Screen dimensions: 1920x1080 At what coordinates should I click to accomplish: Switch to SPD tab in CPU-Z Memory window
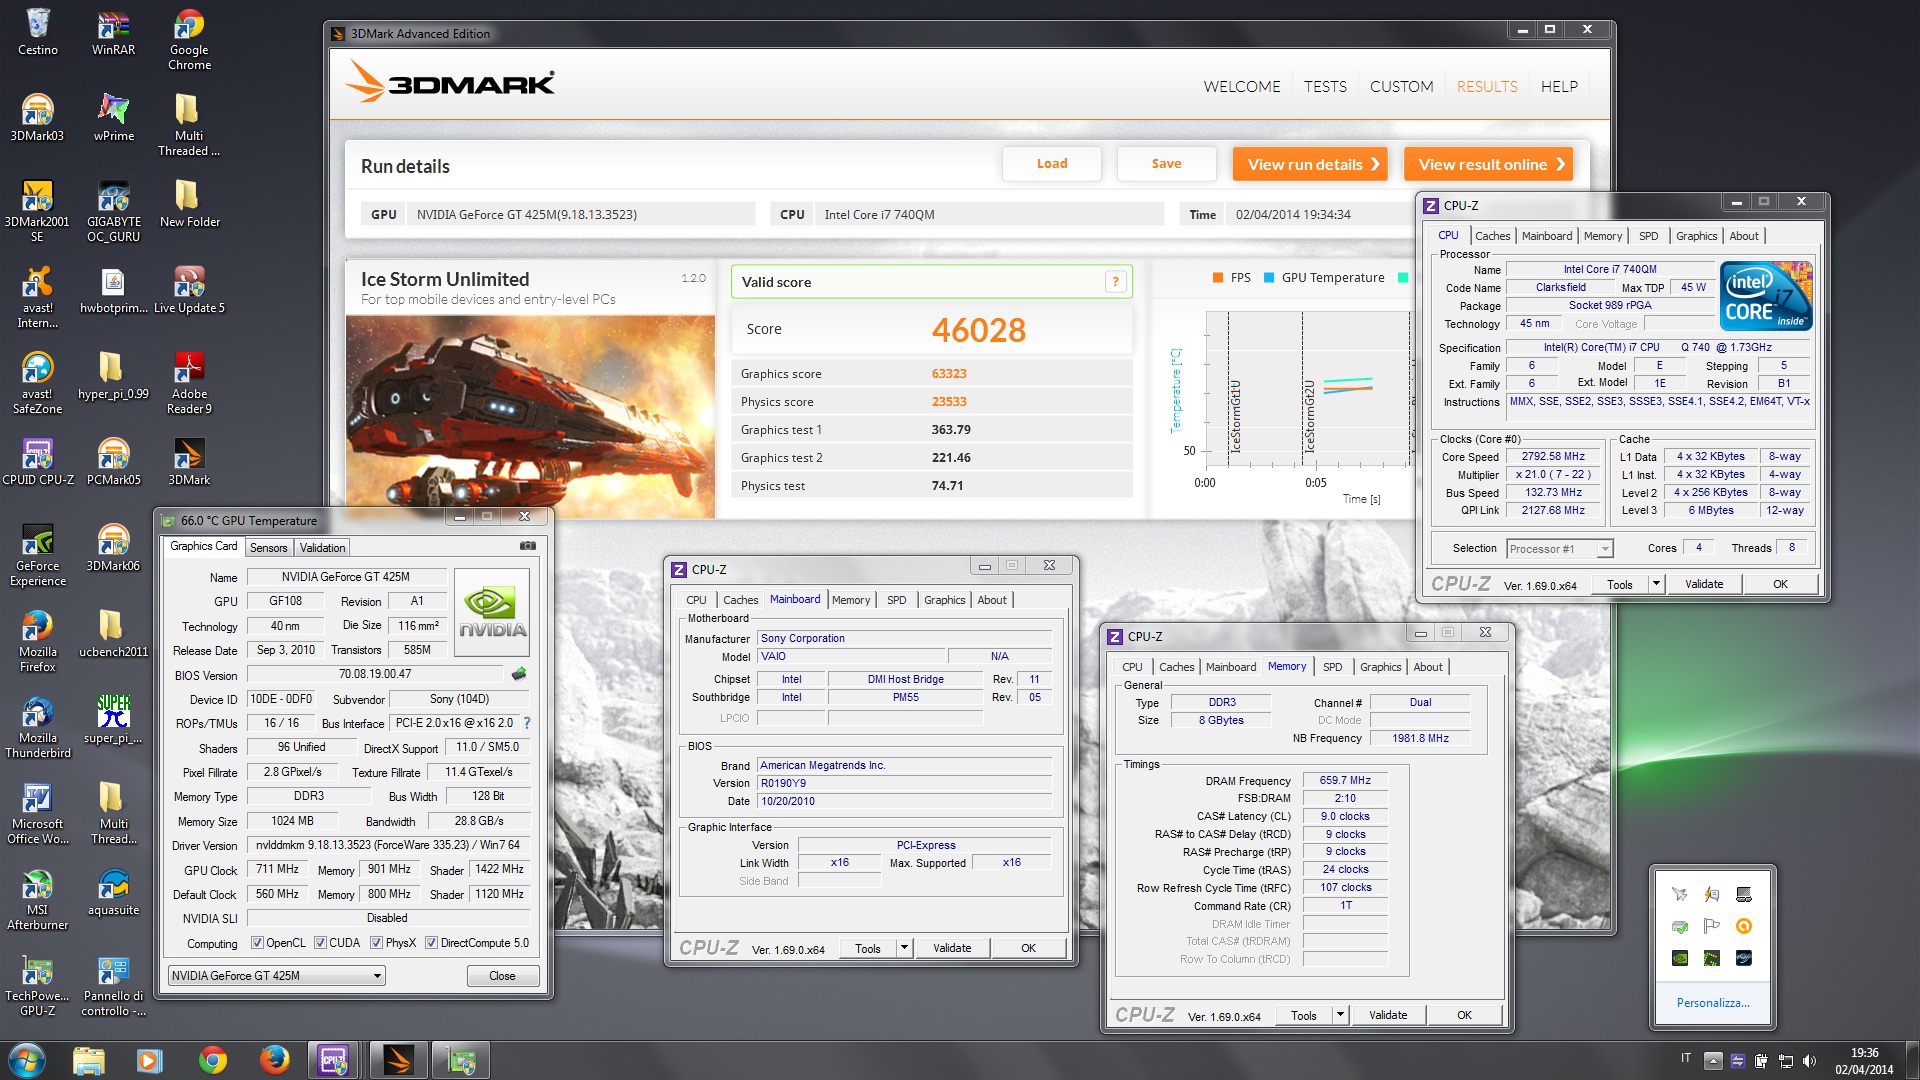point(1332,667)
